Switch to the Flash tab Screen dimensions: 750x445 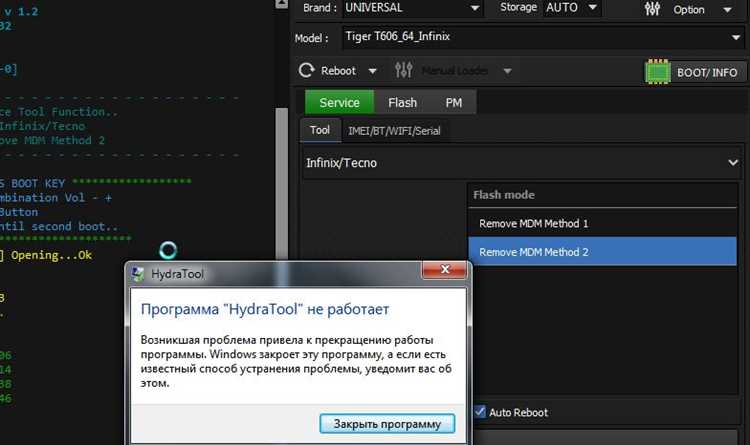(402, 102)
